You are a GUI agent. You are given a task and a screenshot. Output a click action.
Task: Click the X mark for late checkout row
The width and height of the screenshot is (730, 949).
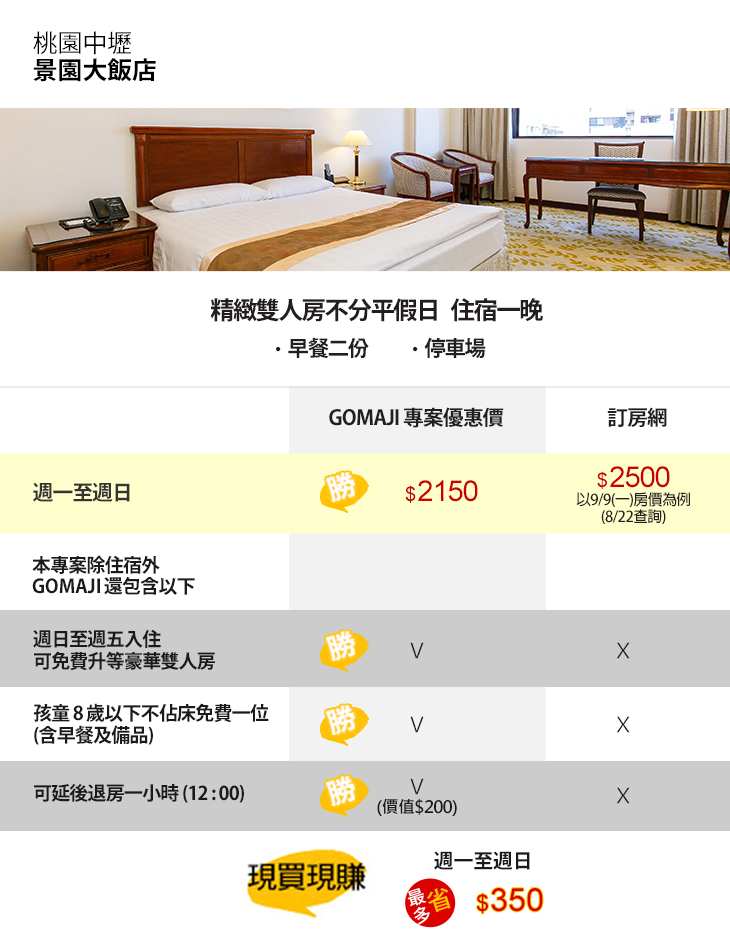(623, 796)
